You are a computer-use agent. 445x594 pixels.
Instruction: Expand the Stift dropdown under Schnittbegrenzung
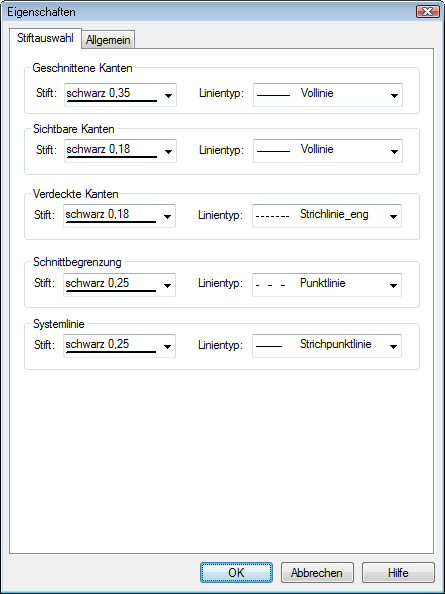pos(119,284)
